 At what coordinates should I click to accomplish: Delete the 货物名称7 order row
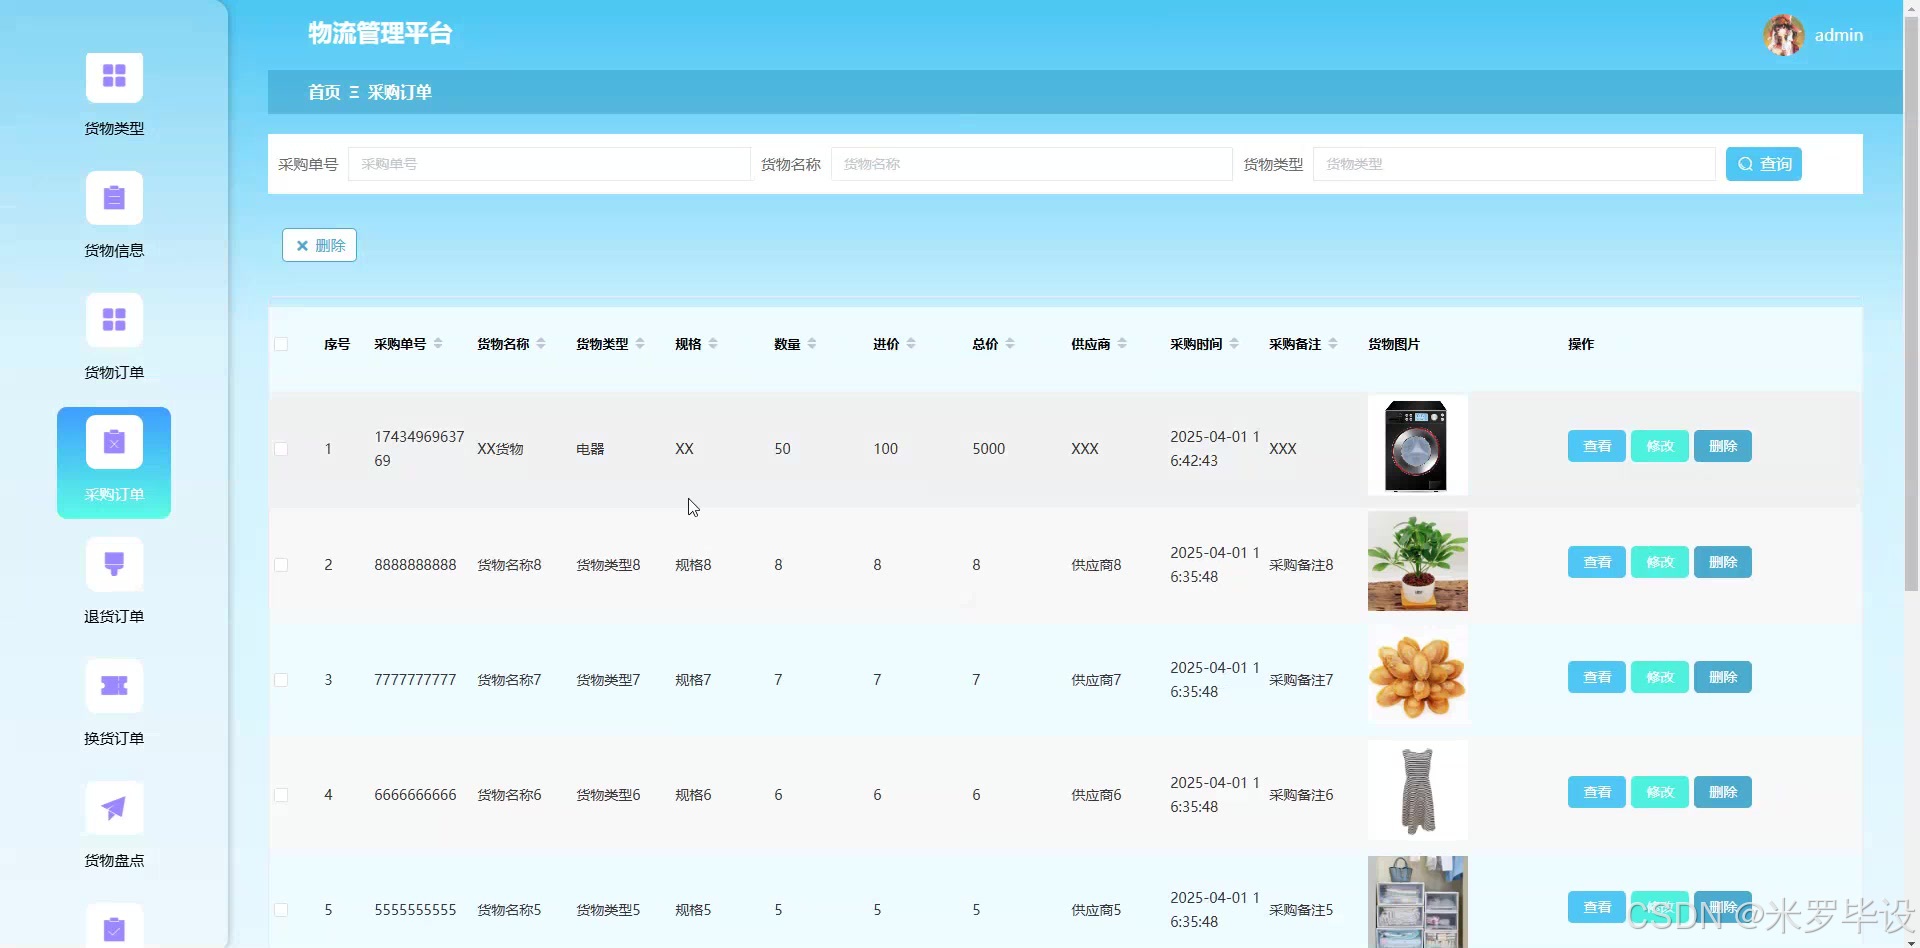tap(1723, 677)
